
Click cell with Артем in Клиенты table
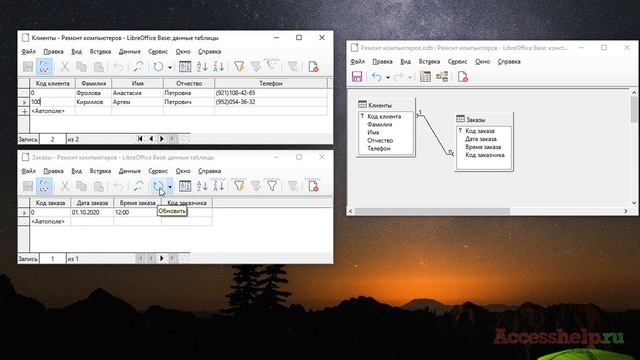click(138, 102)
